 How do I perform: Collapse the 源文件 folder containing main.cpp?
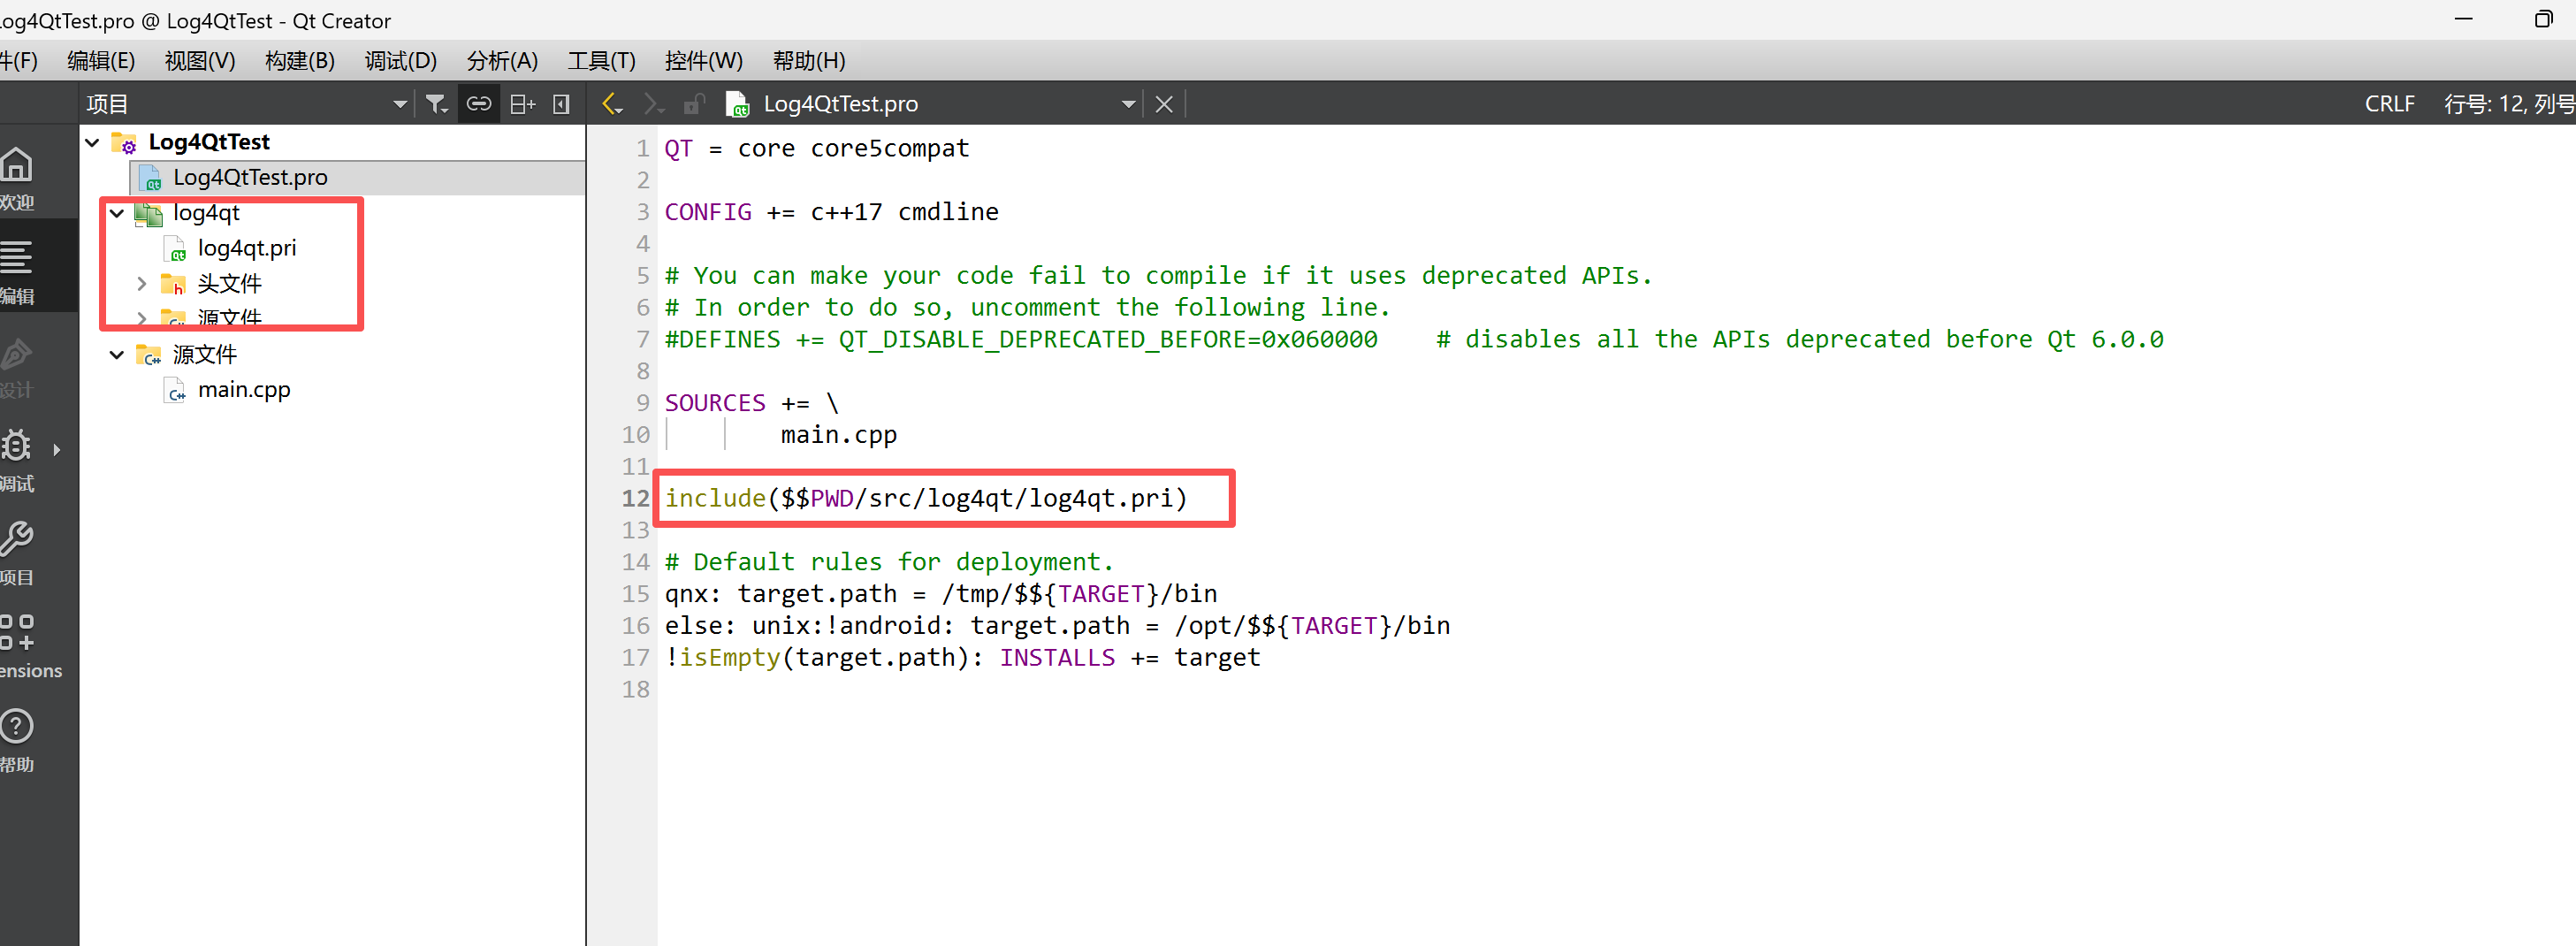tap(117, 355)
